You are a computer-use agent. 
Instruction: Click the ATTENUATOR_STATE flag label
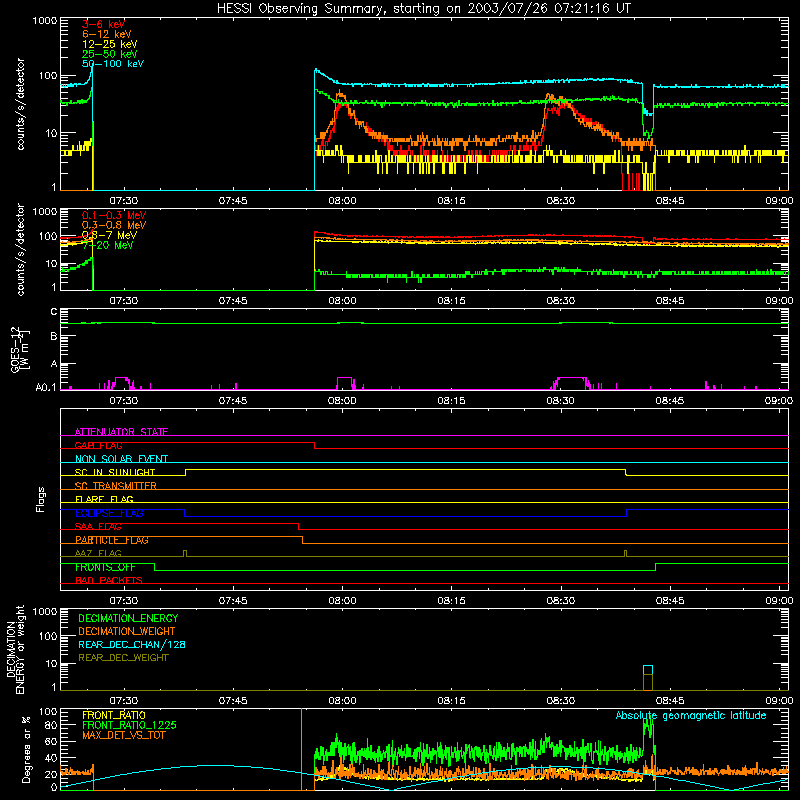tap(121, 432)
